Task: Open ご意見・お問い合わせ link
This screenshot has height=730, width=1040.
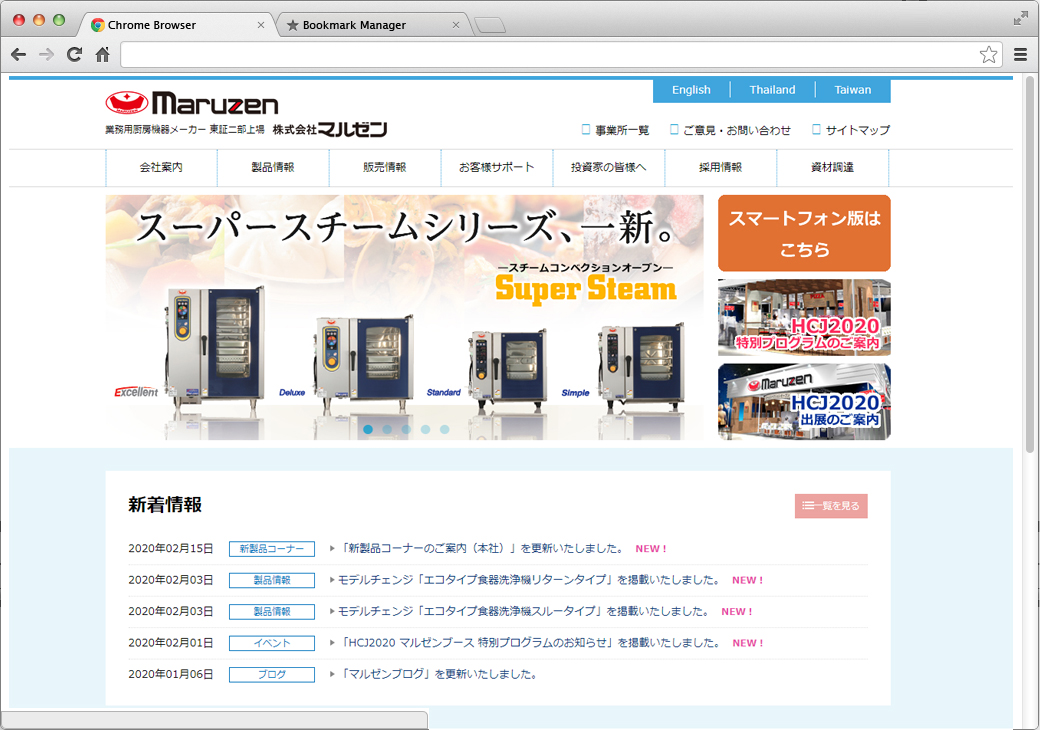Action: tap(730, 131)
